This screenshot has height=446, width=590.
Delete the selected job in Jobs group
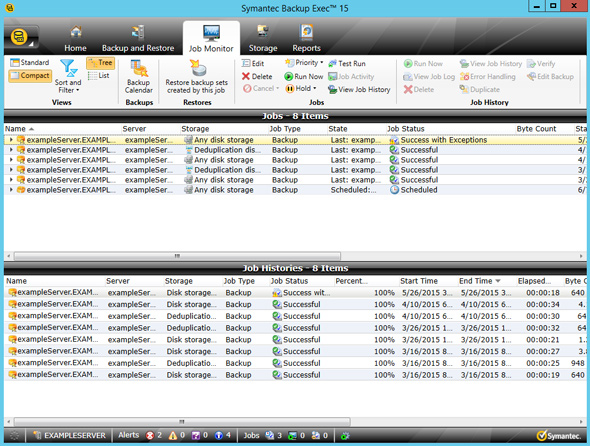click(257, 76)
